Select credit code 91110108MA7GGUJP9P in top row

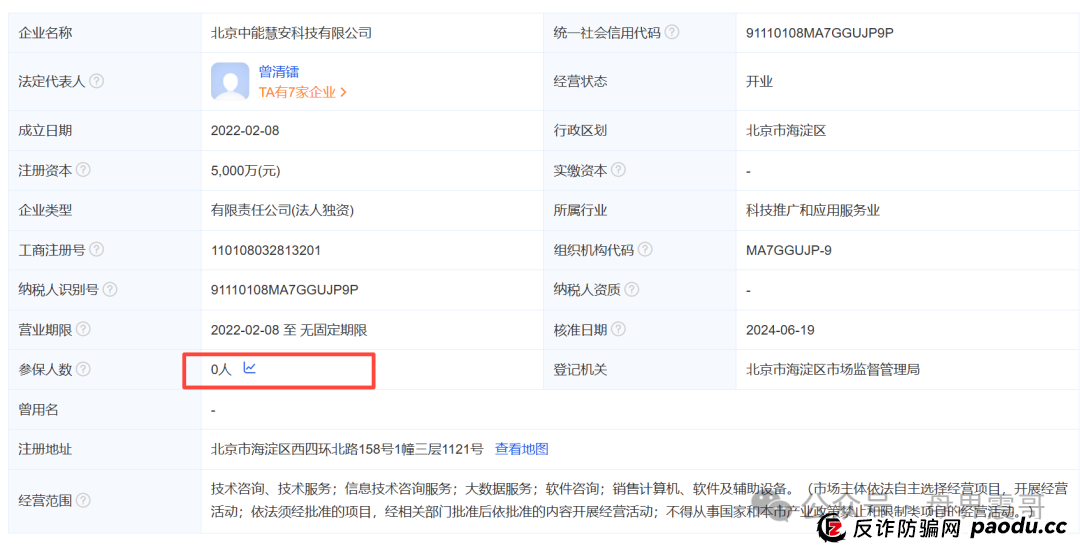(x=820, y=32)
